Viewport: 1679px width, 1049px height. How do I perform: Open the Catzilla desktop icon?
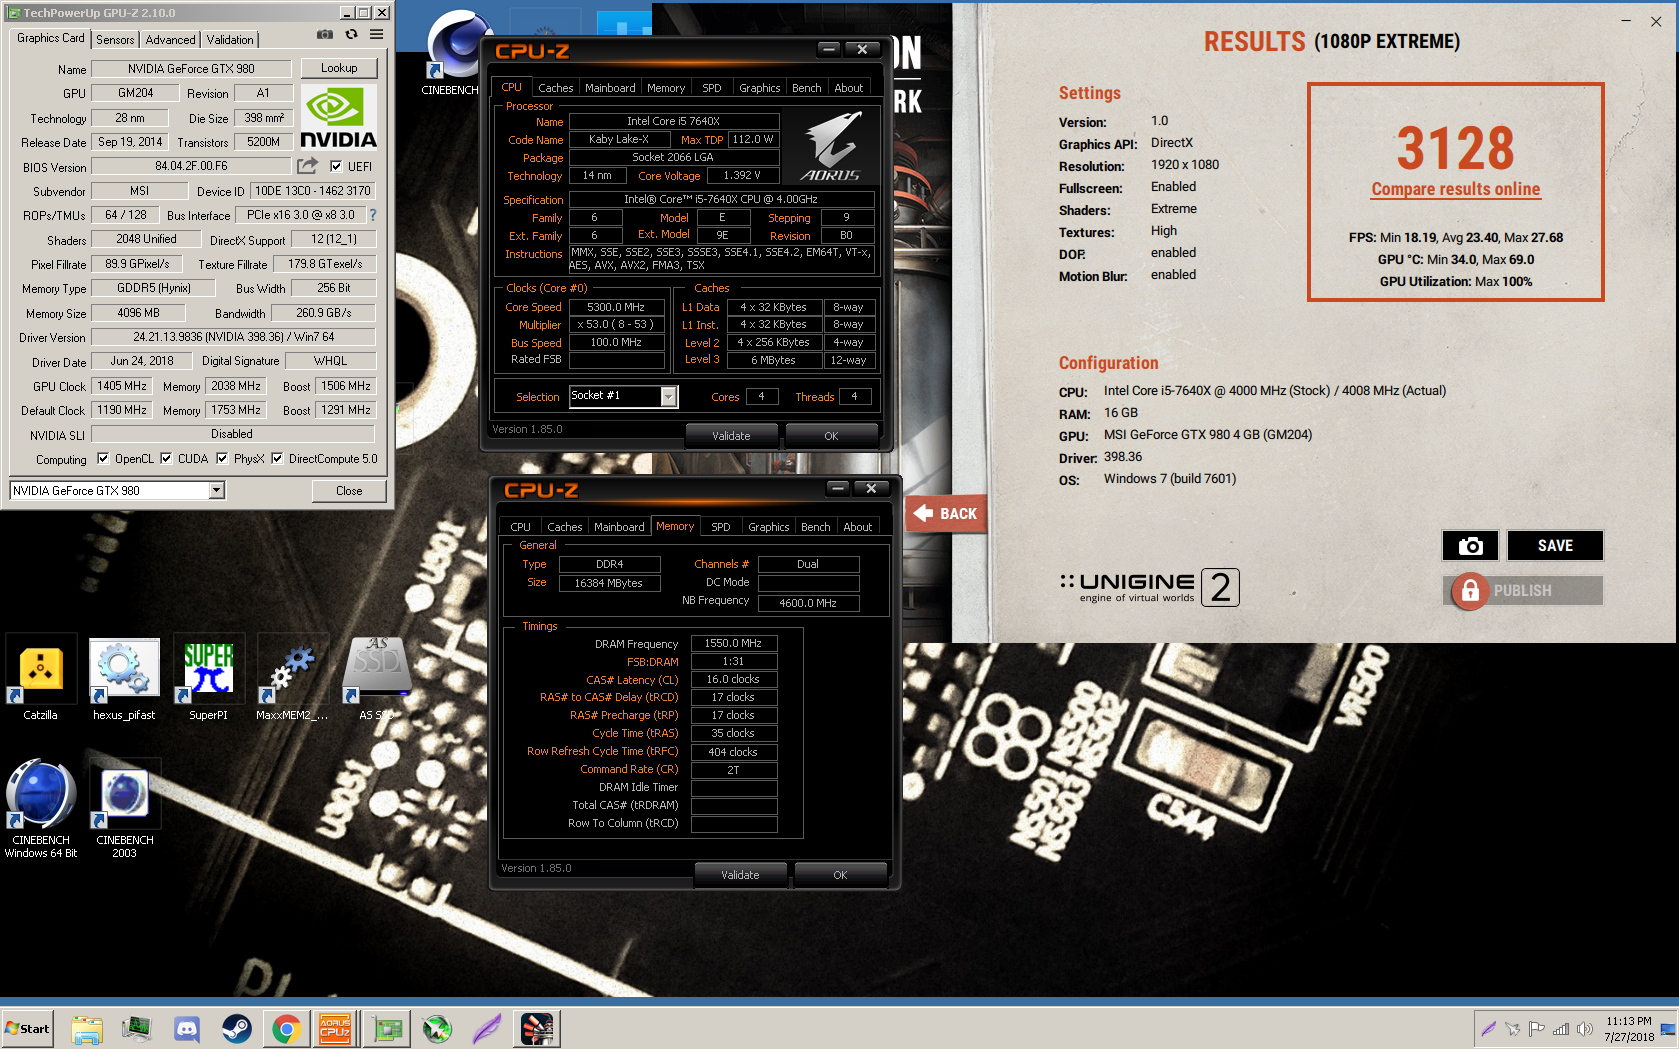[40, 677]
